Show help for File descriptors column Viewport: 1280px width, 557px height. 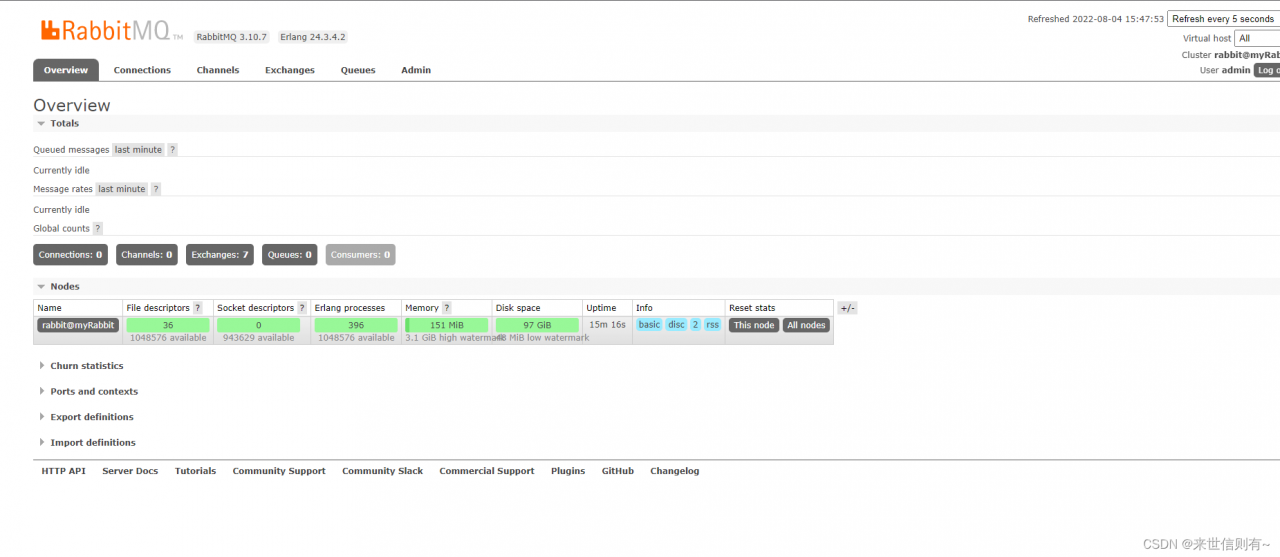click(x=198, y=308)
